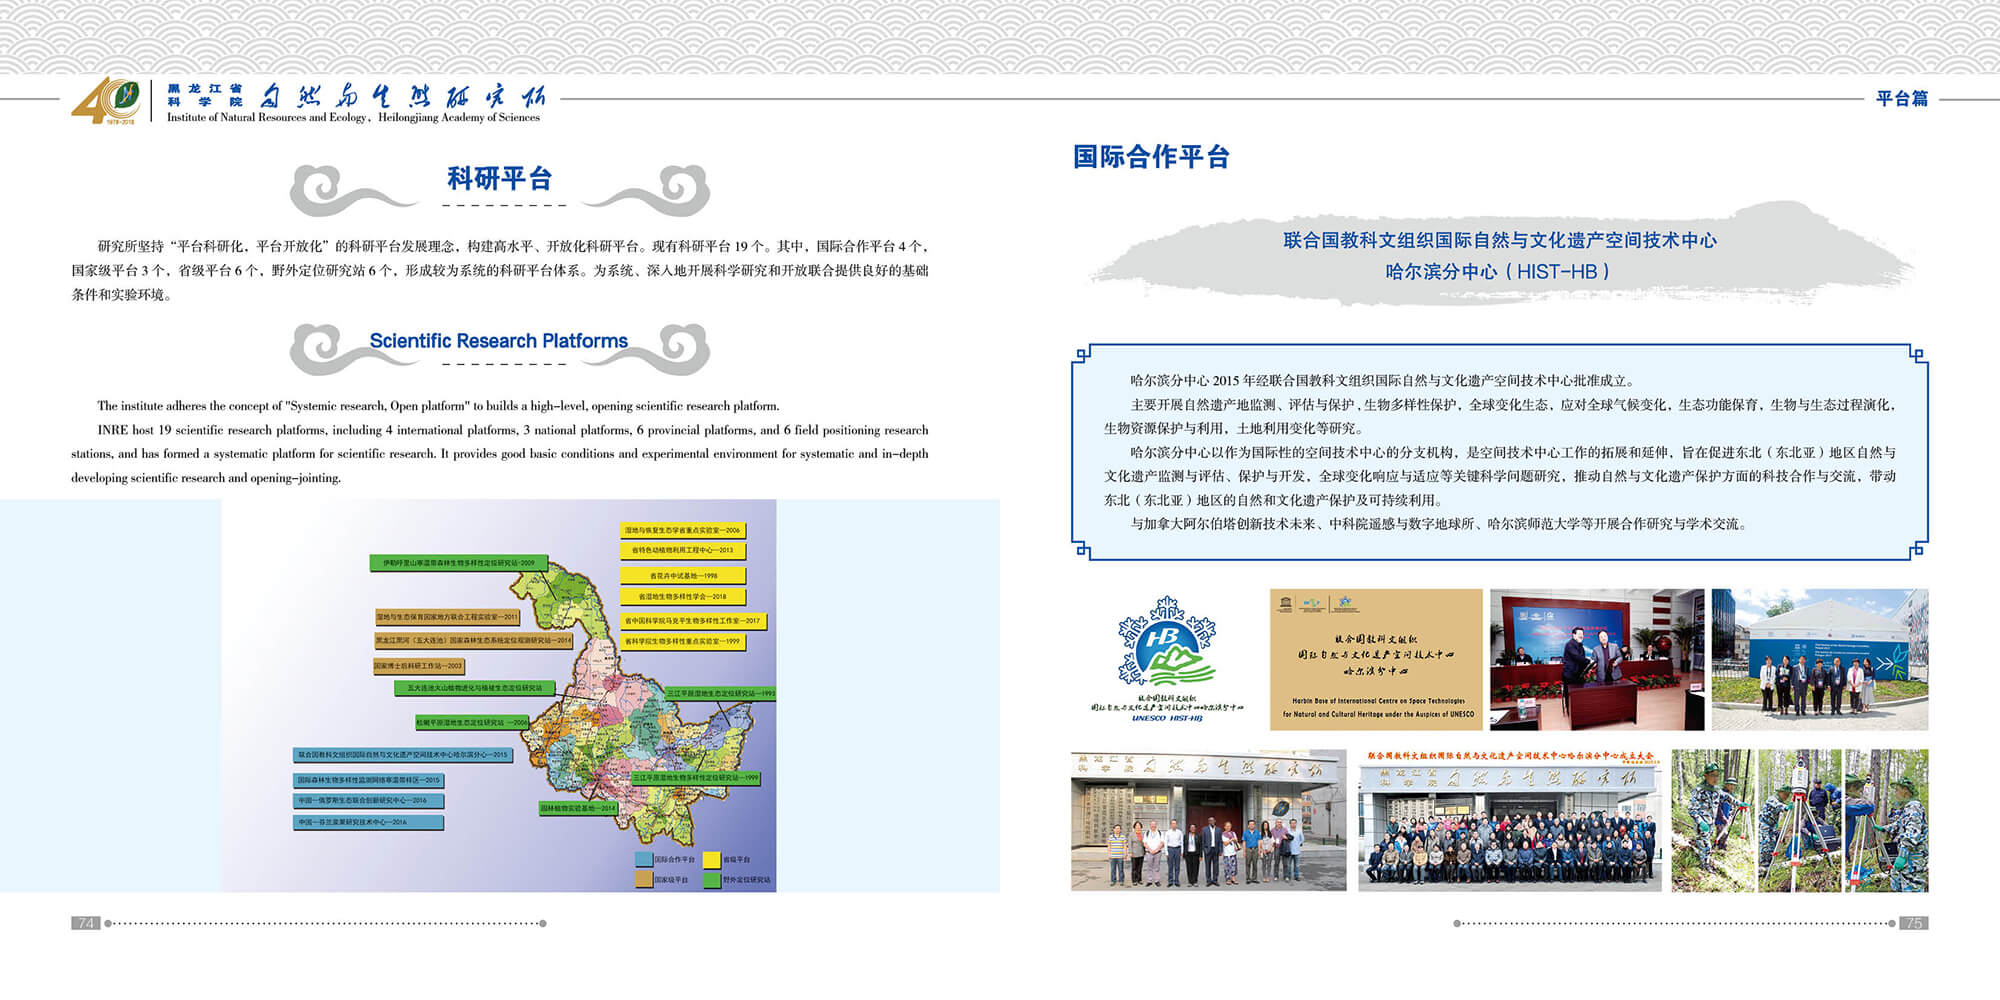Open the founding conference group photo
This screenshot has height=1000, width=2000.
click(x=1509, y=826)
